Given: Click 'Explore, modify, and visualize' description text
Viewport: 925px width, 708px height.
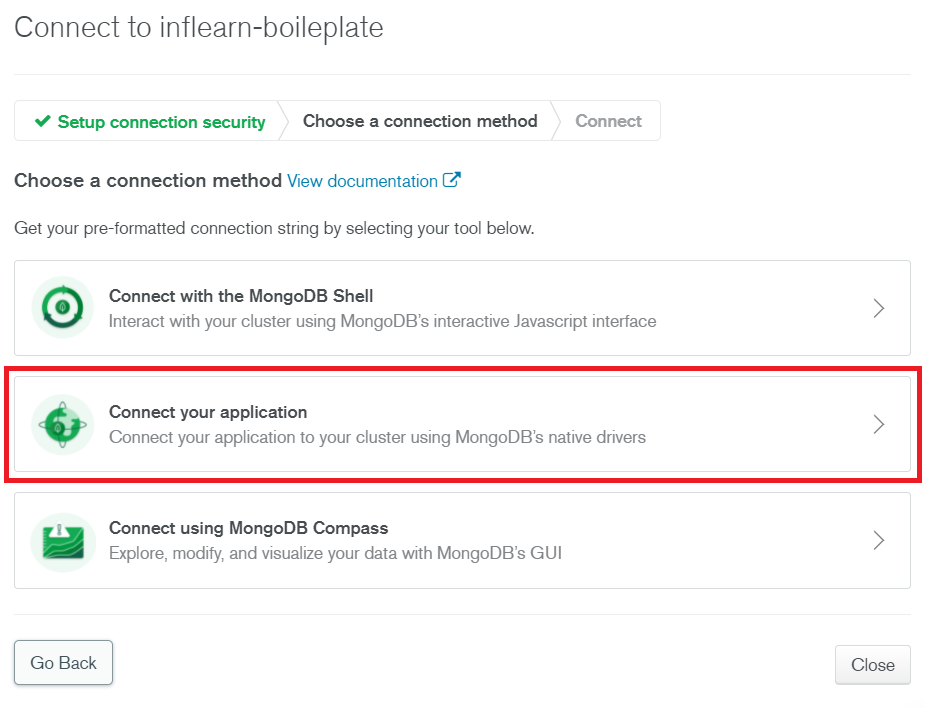Looking at the screenshot, I should [335, 553].
